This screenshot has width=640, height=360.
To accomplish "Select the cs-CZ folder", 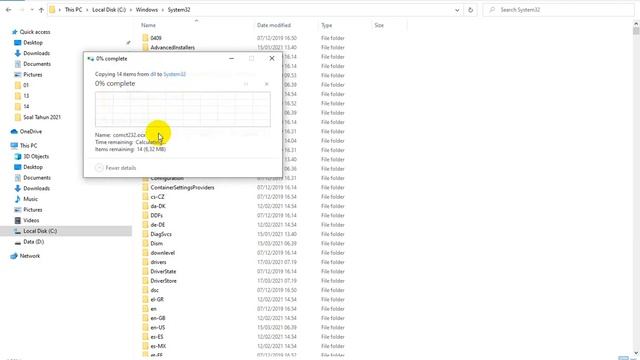I will tap(157, 197).
